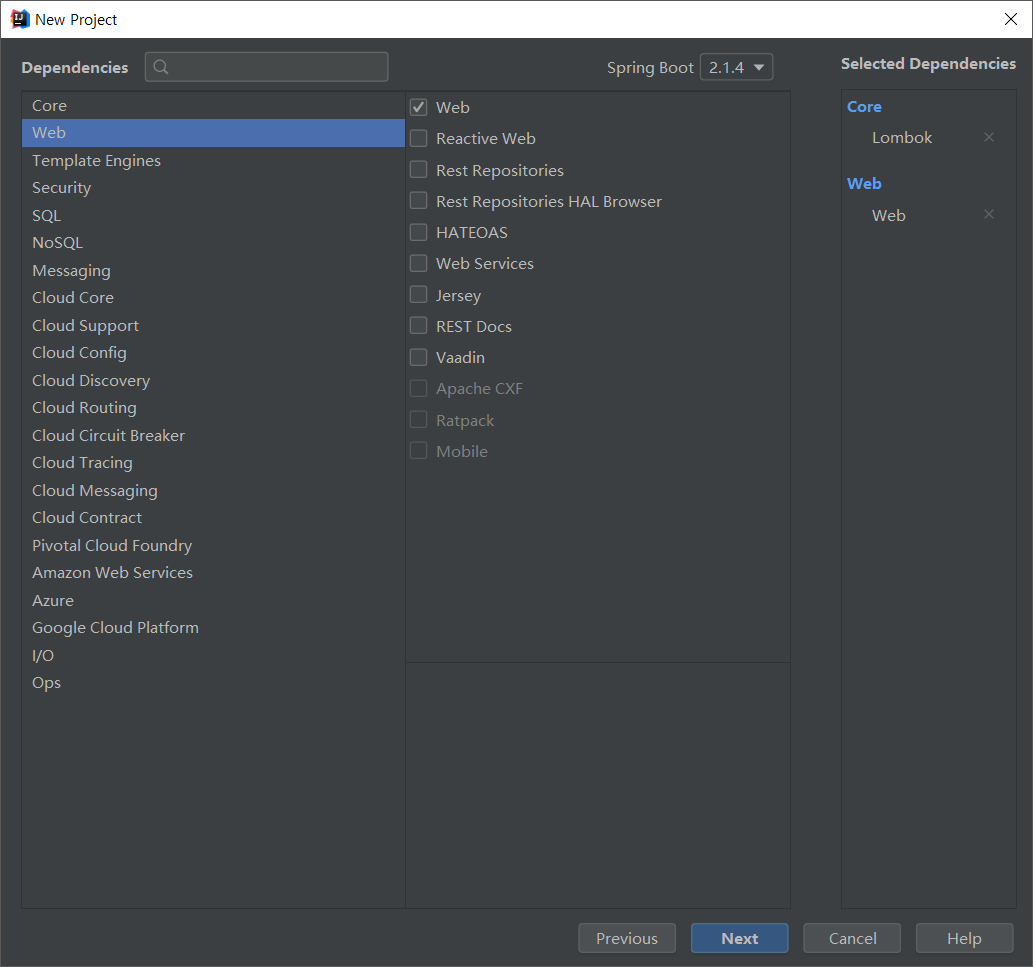Viewport: 1033px width, 967px height.
Task: Click the disabled Mobile checkbox
Action: (418, 451)
